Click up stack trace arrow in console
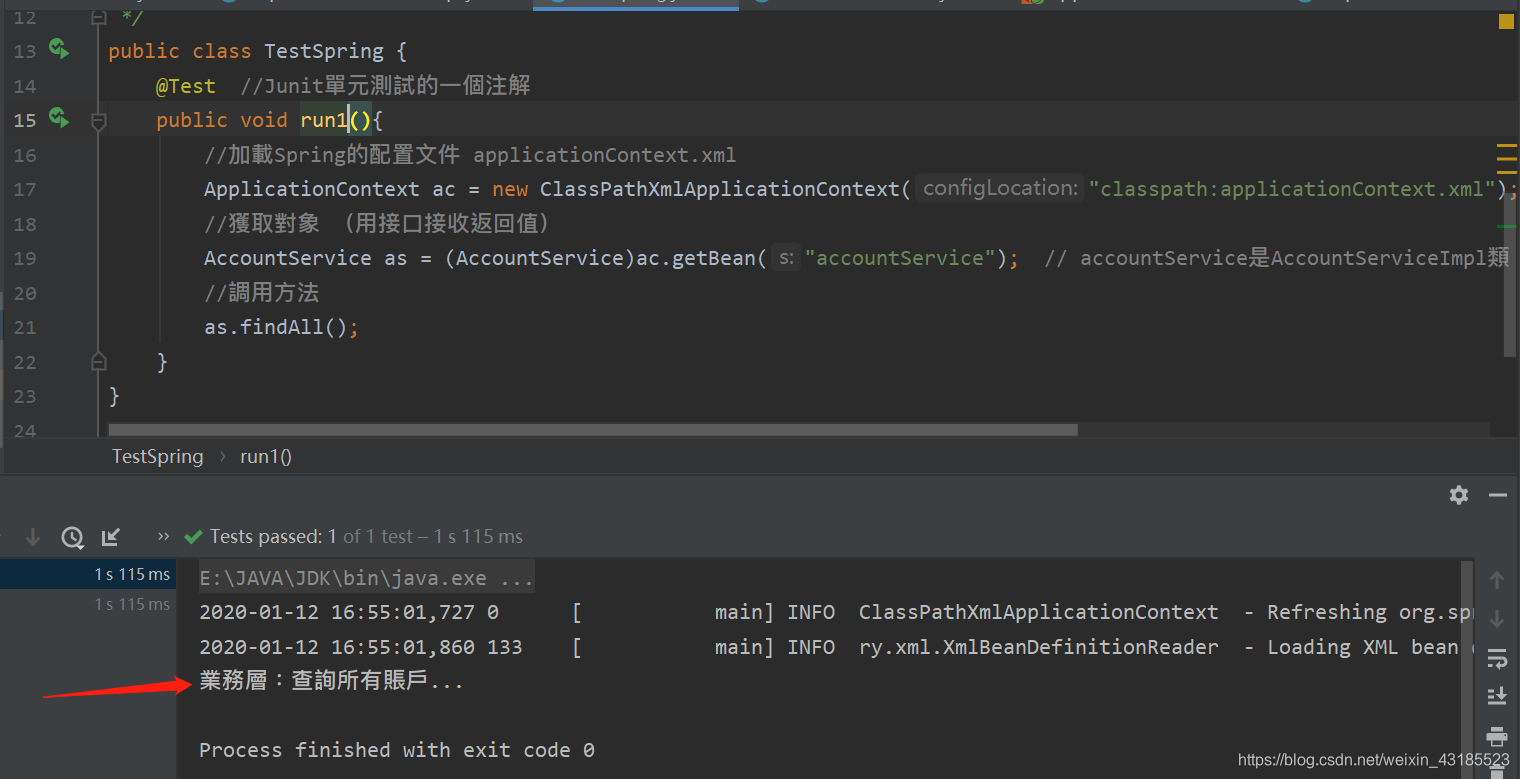 point(1497,579)
